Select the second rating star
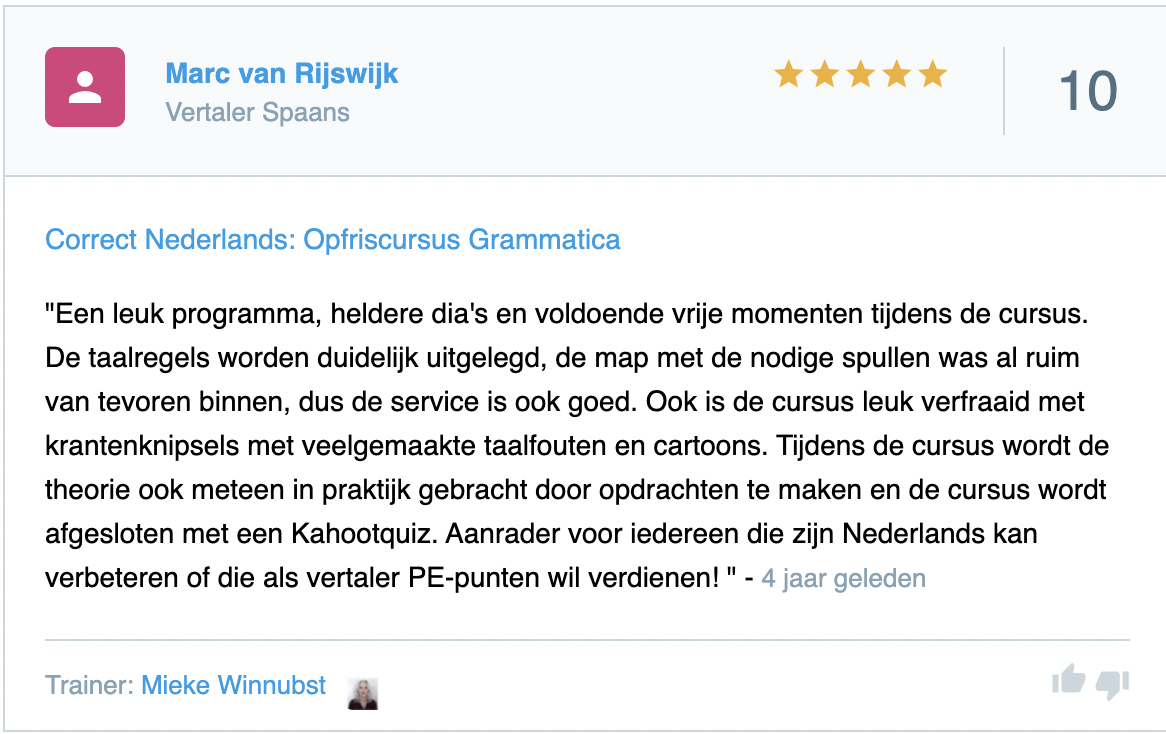 click(823, 74)
